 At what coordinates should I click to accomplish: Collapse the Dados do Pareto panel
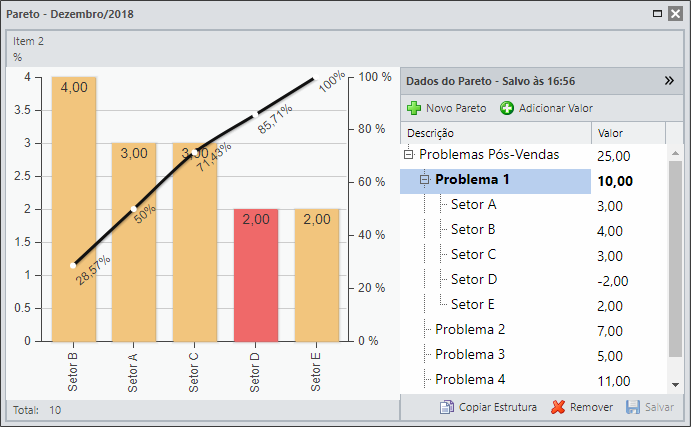[x=669, y=81]
